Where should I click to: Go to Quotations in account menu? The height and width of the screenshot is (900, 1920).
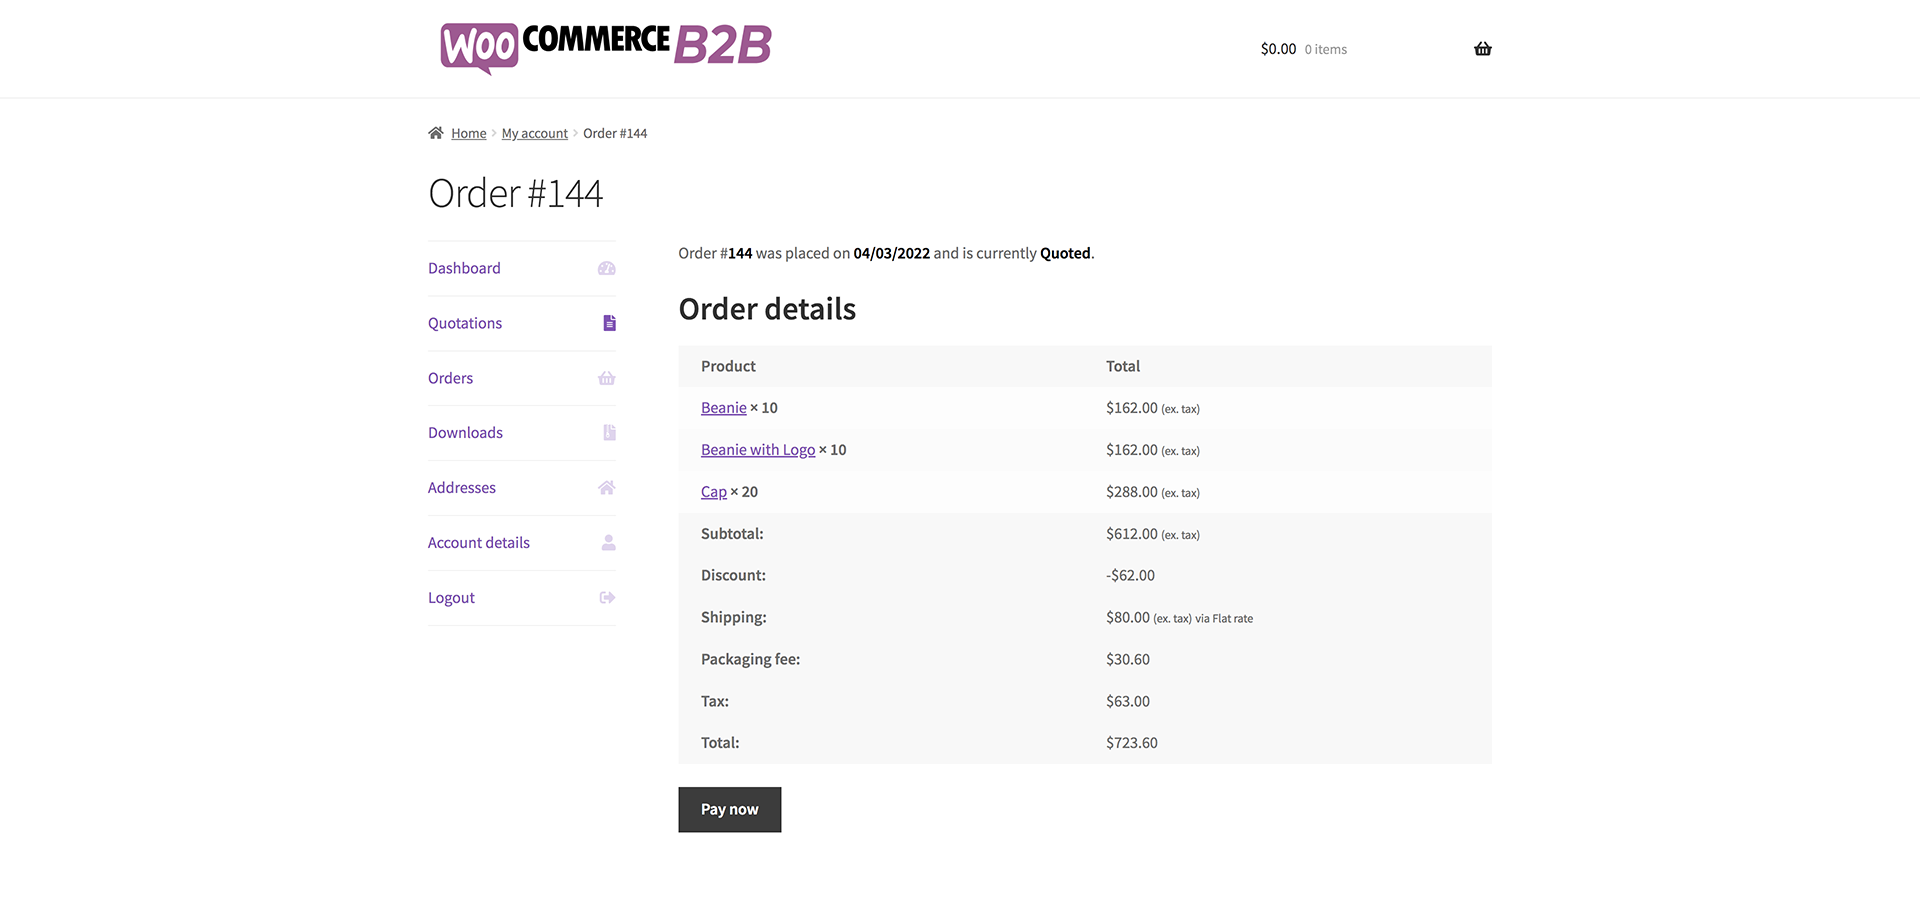click(x=465, y=323)
